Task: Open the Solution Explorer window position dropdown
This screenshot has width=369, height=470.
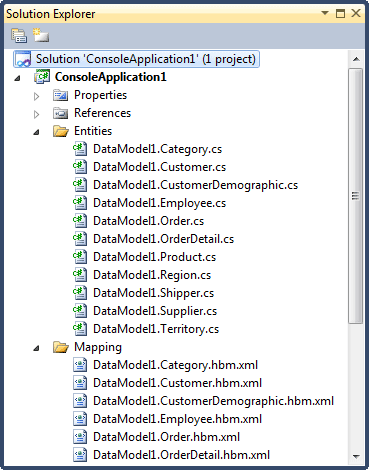Action: pos(325,13)
